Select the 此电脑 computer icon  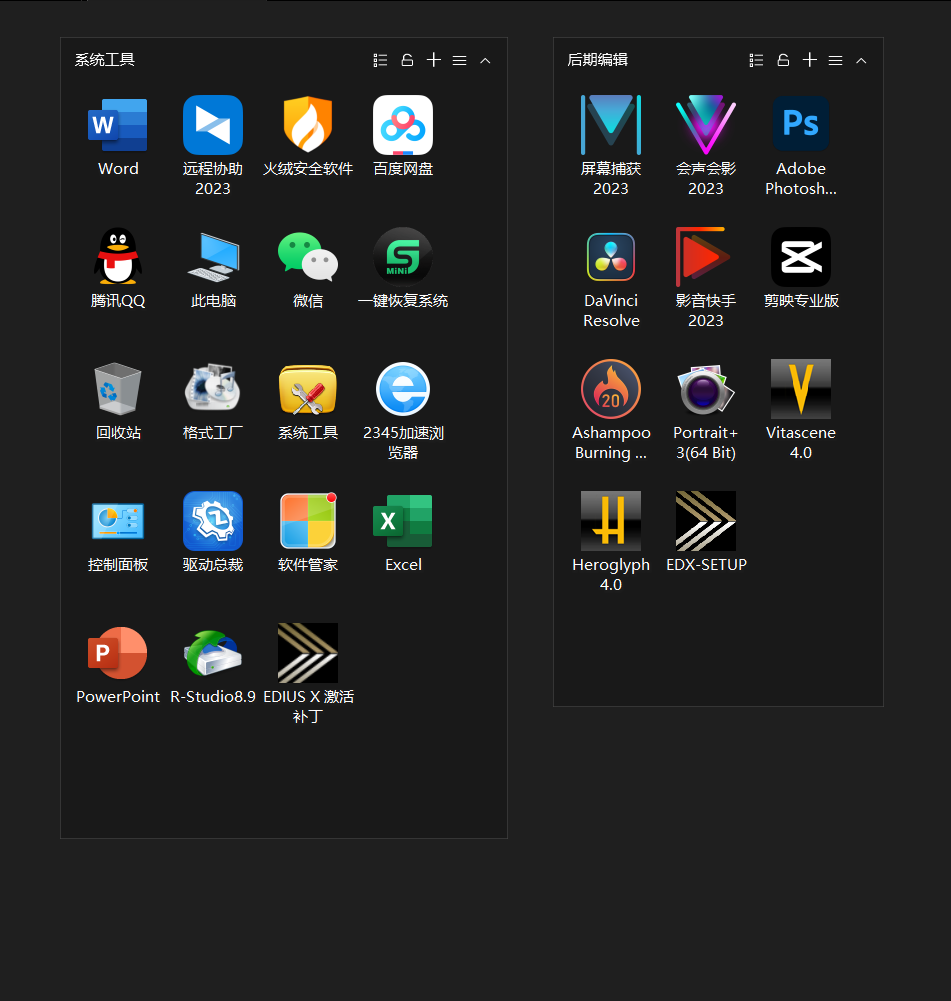213,257
